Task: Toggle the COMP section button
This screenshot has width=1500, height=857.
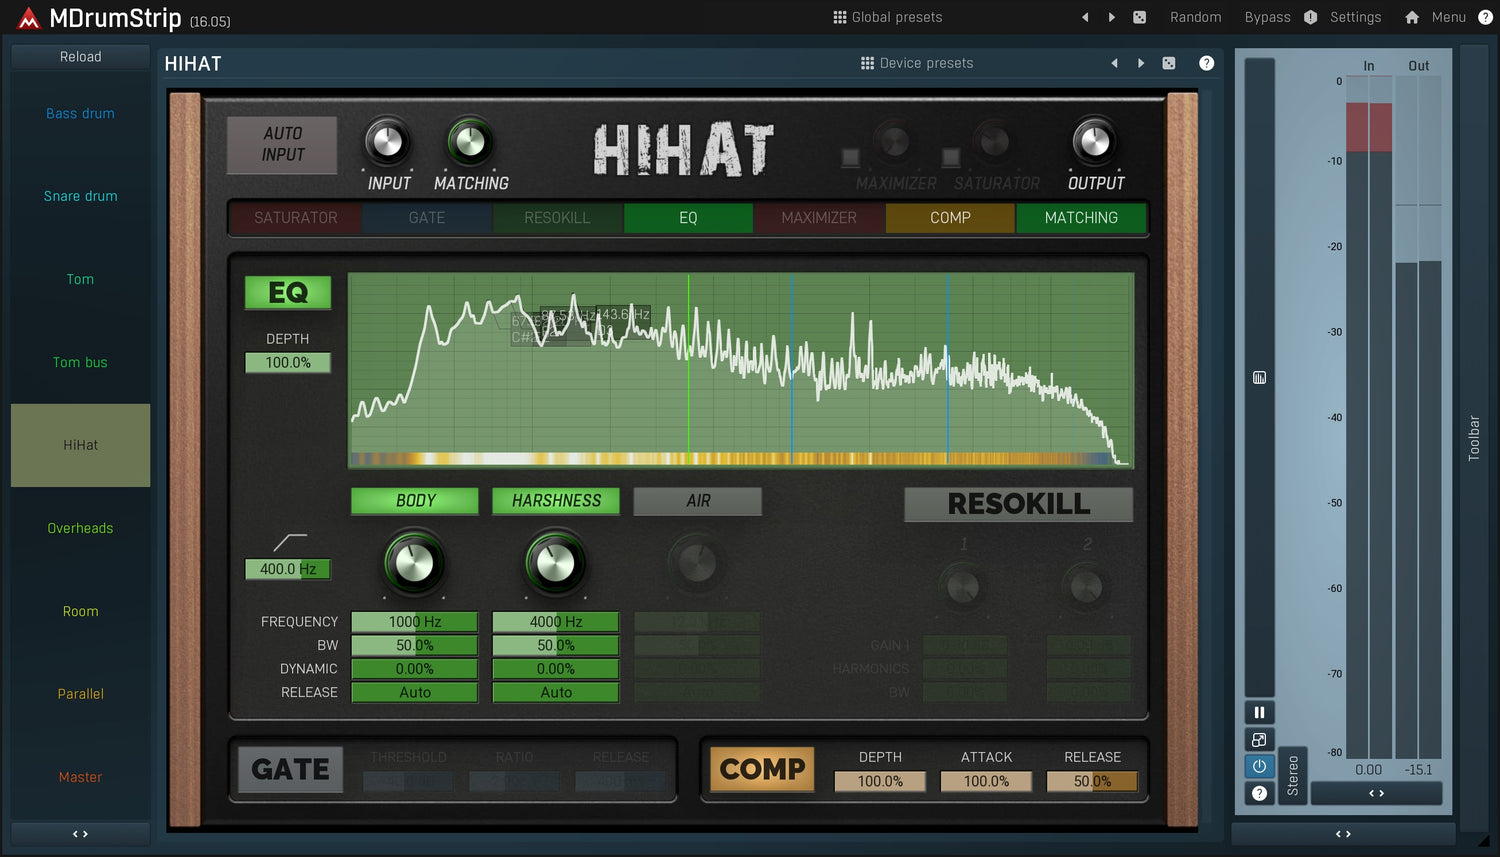Action: pyautogui.click(x=762, y=769)
